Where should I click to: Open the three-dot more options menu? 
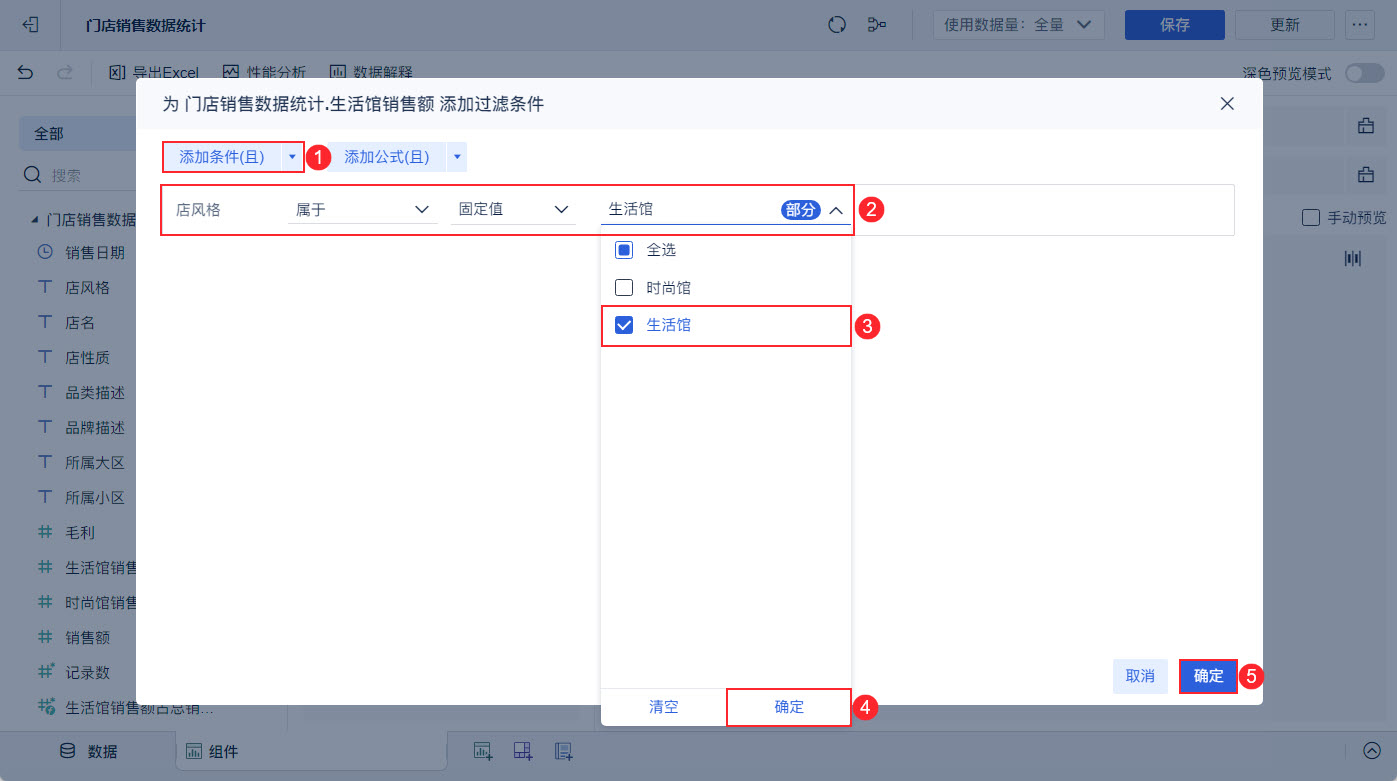1360,25
